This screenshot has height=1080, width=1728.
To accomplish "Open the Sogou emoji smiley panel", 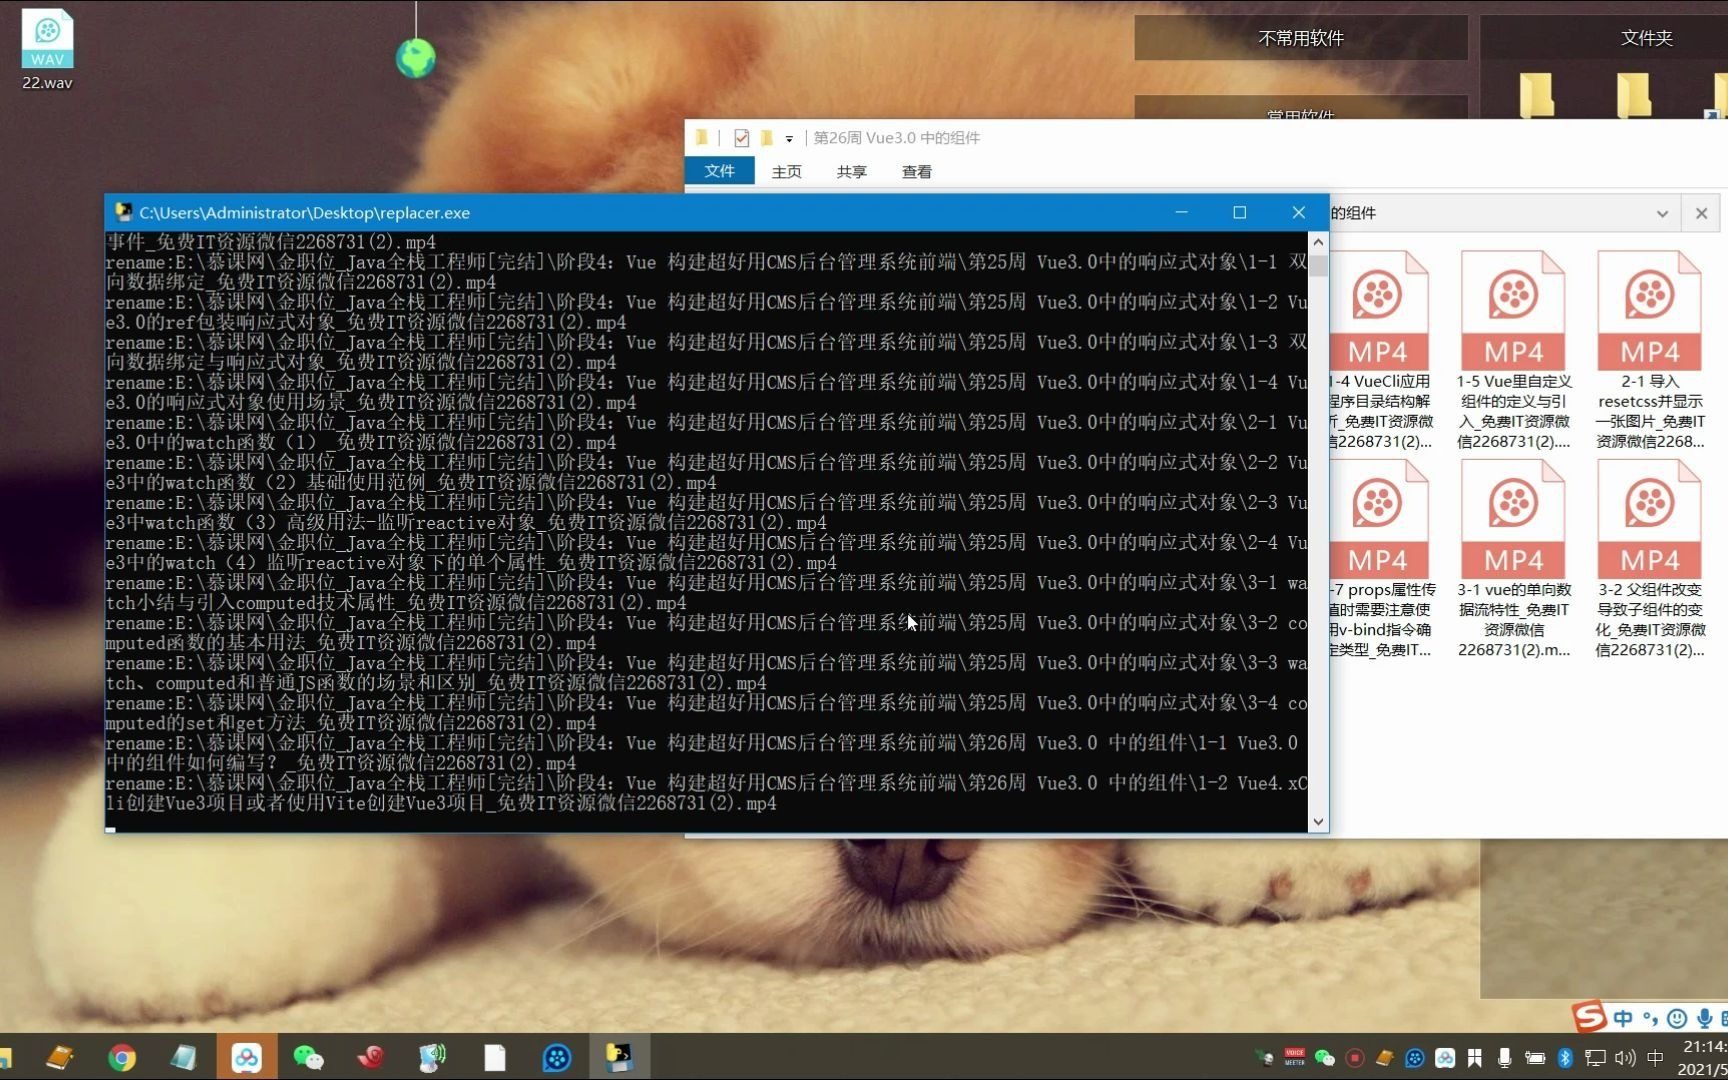I will (x=1677, y=1018).
